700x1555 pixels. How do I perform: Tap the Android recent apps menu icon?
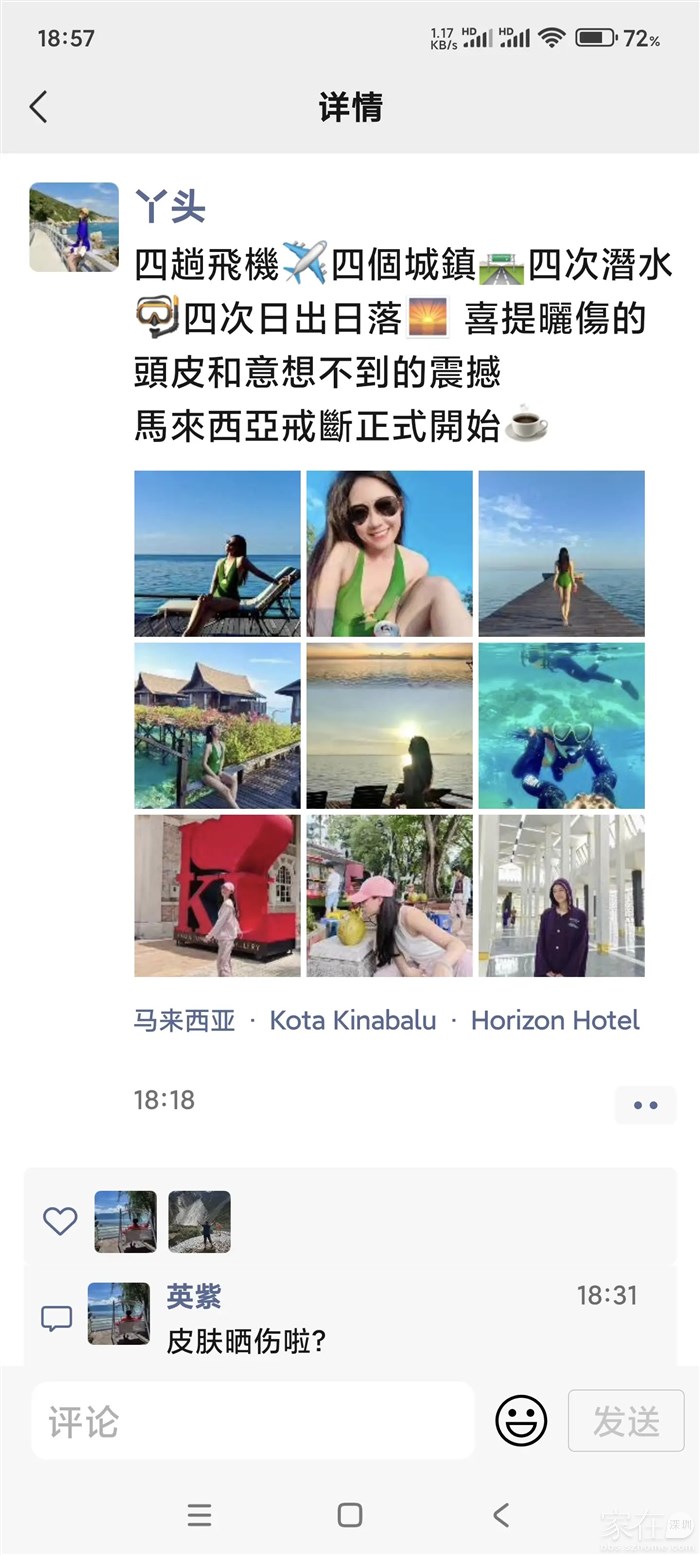click(200, 1515)
